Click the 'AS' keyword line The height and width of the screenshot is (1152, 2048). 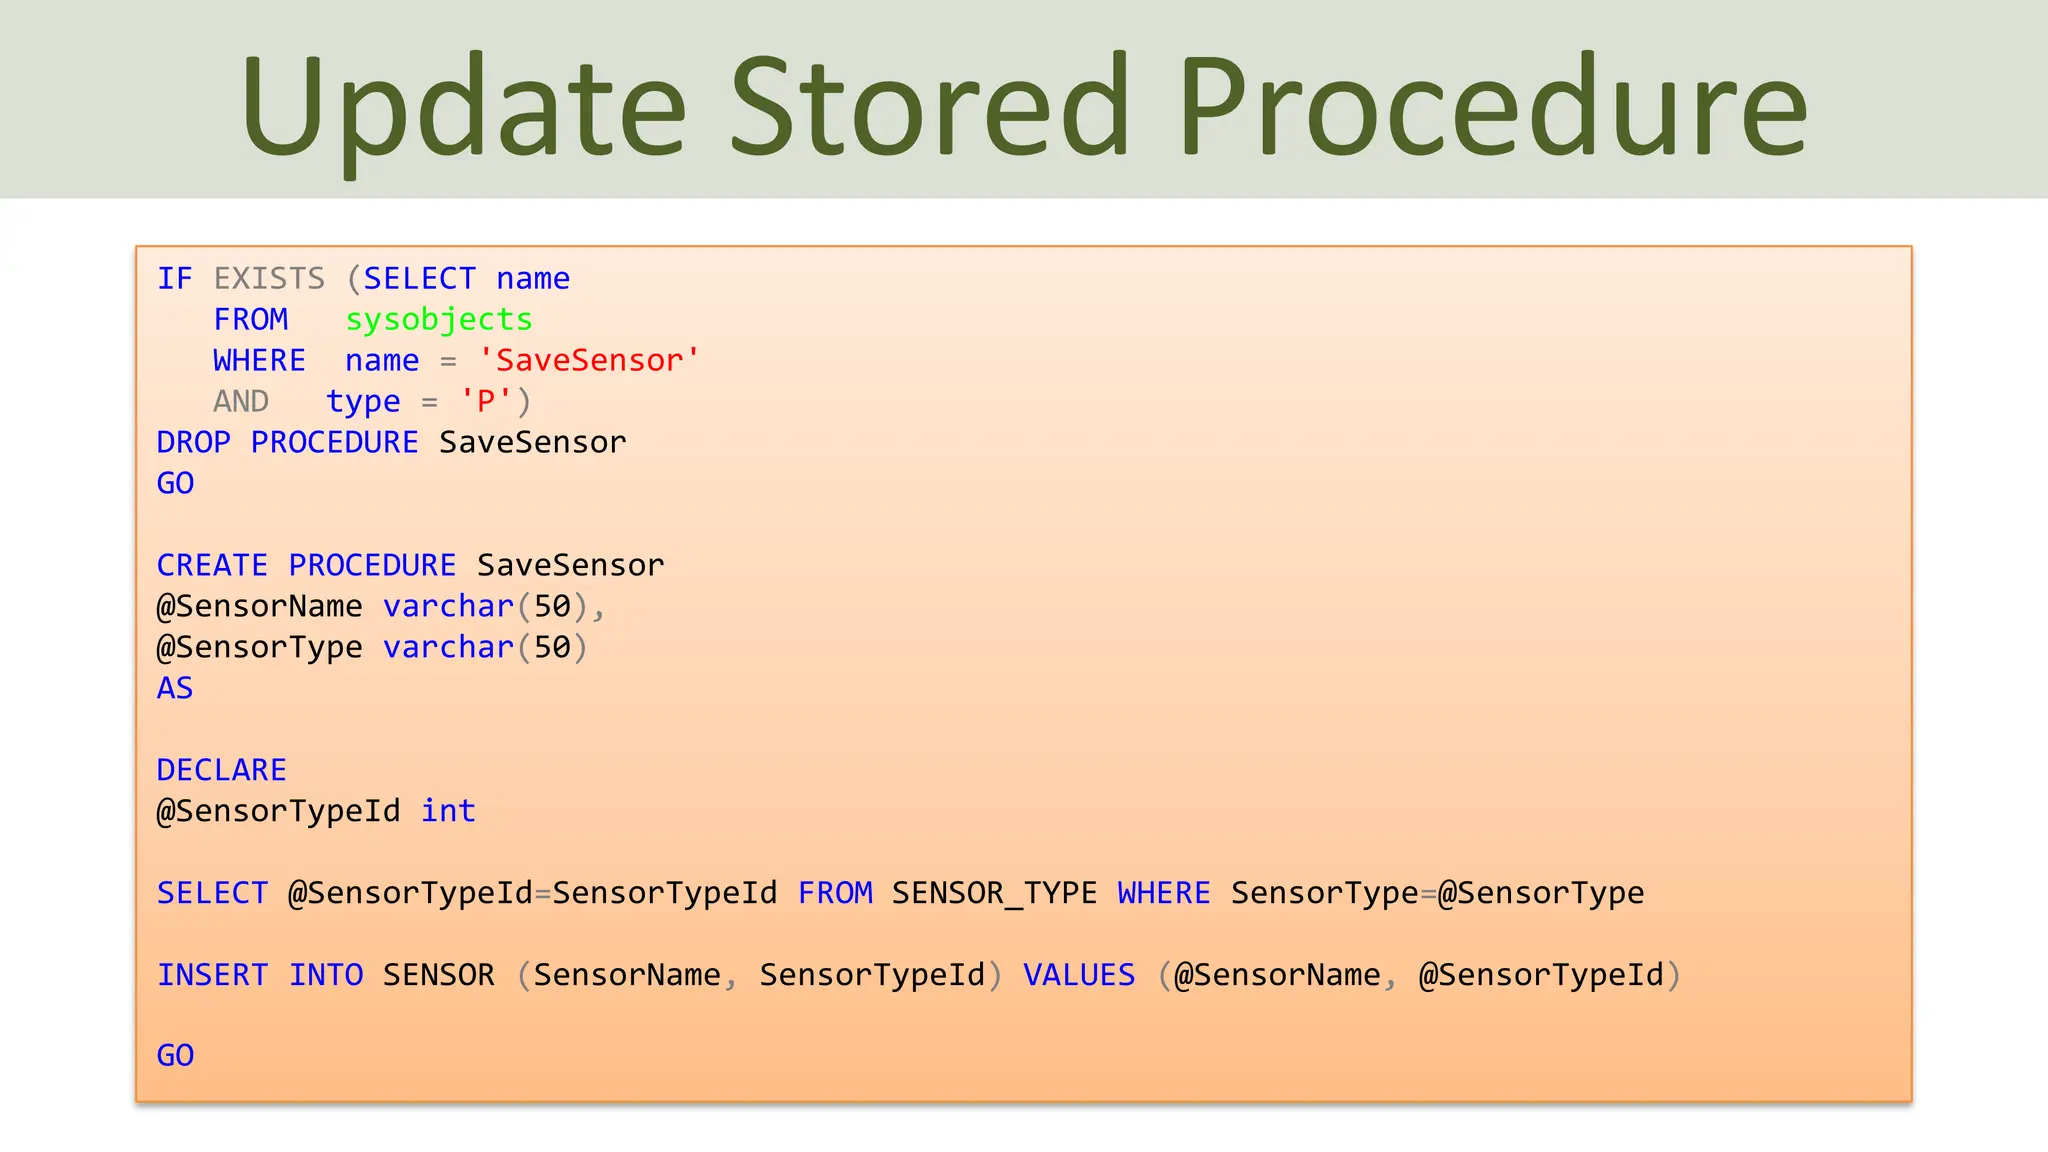175,688
